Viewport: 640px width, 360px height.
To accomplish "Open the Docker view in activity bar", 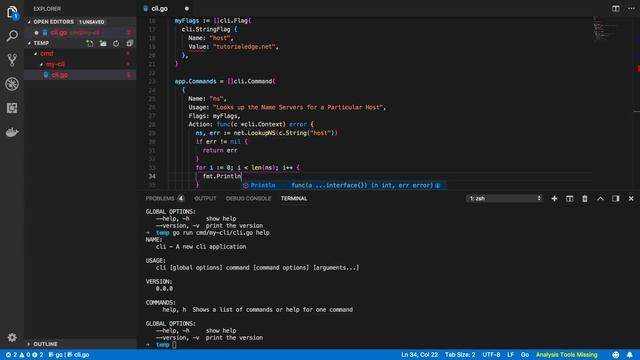I will click(x=12, y=132).
